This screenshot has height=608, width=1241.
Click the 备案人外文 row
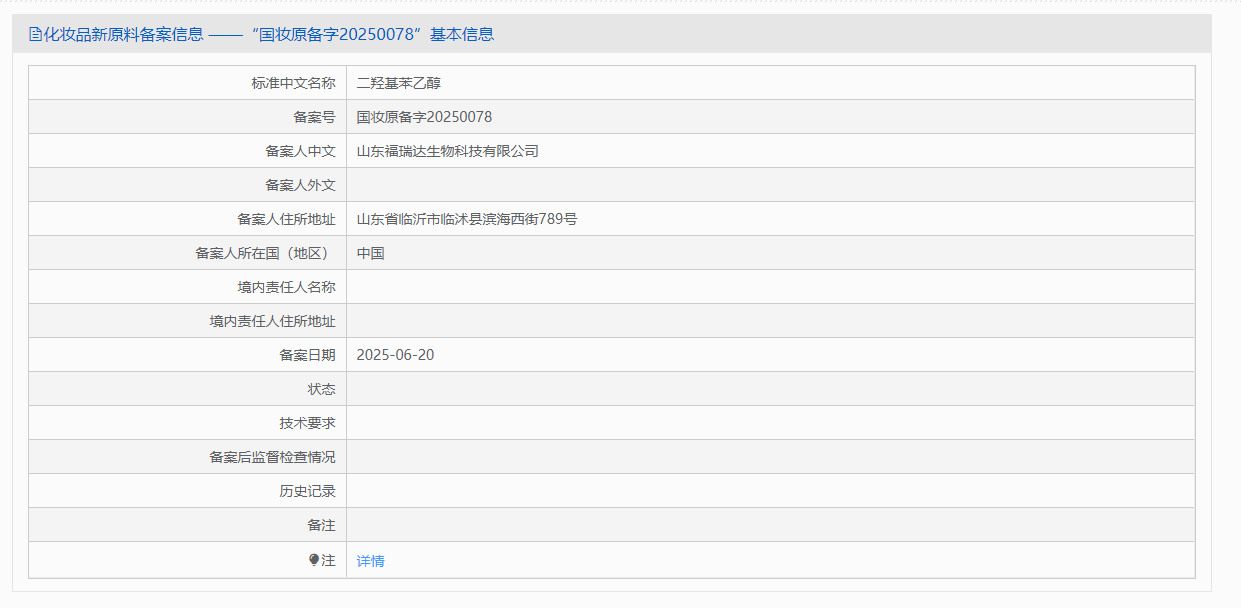point(301,184)
